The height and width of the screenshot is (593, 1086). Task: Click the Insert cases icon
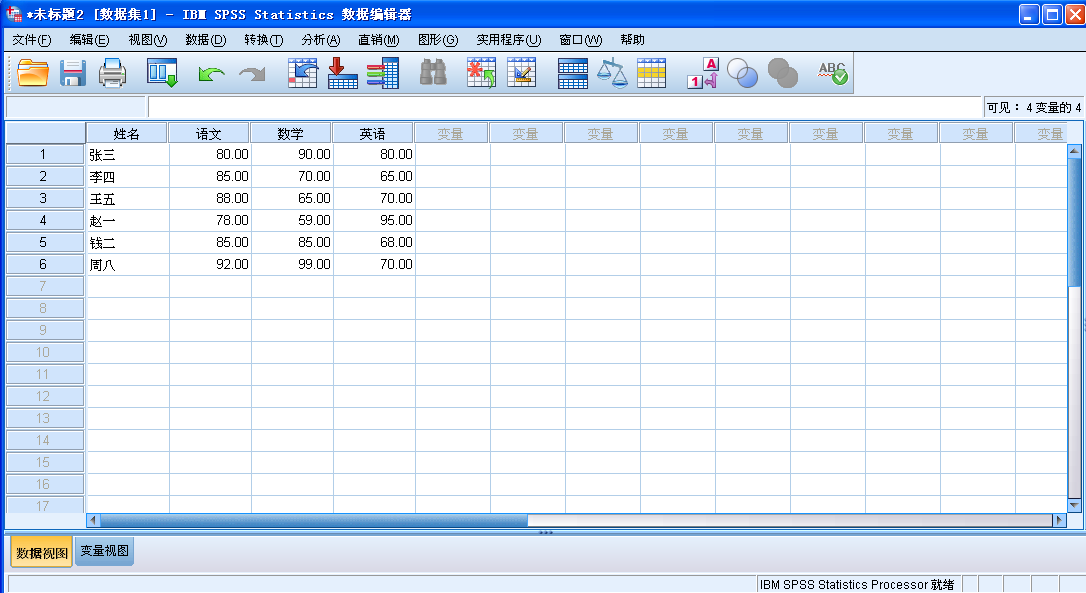tap(481, 73)
